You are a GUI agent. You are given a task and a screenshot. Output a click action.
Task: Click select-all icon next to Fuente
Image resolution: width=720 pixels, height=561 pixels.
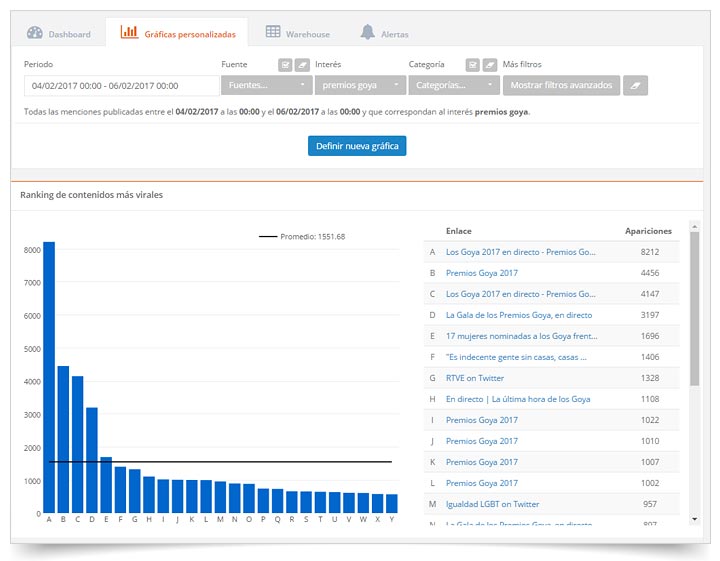pos(285,65)
